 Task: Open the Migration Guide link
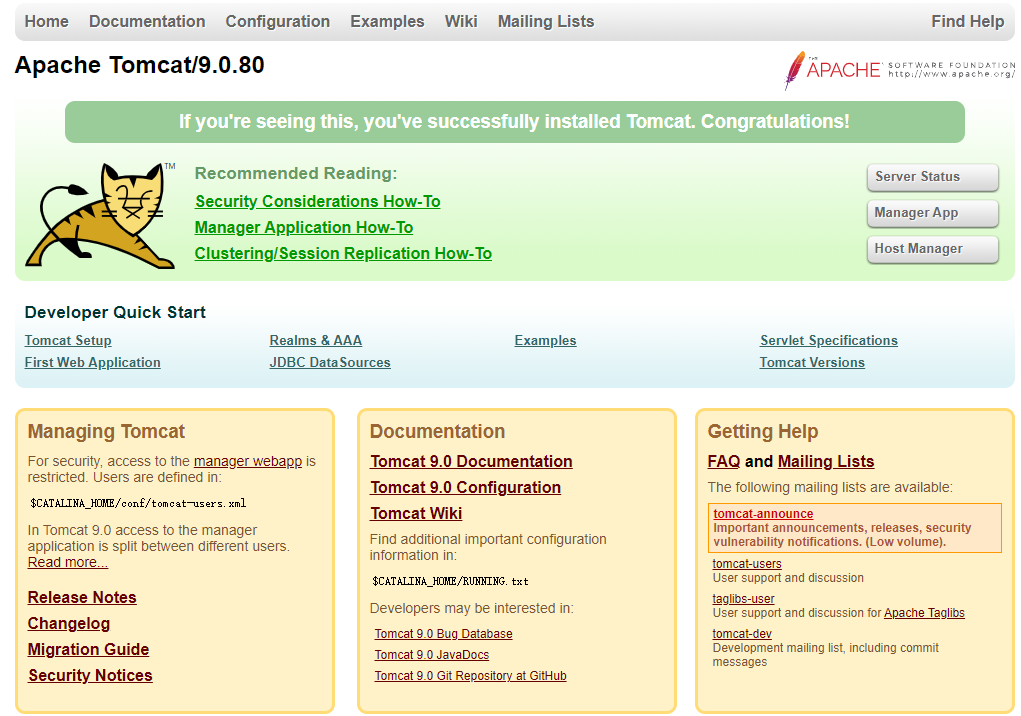[89, 650]
